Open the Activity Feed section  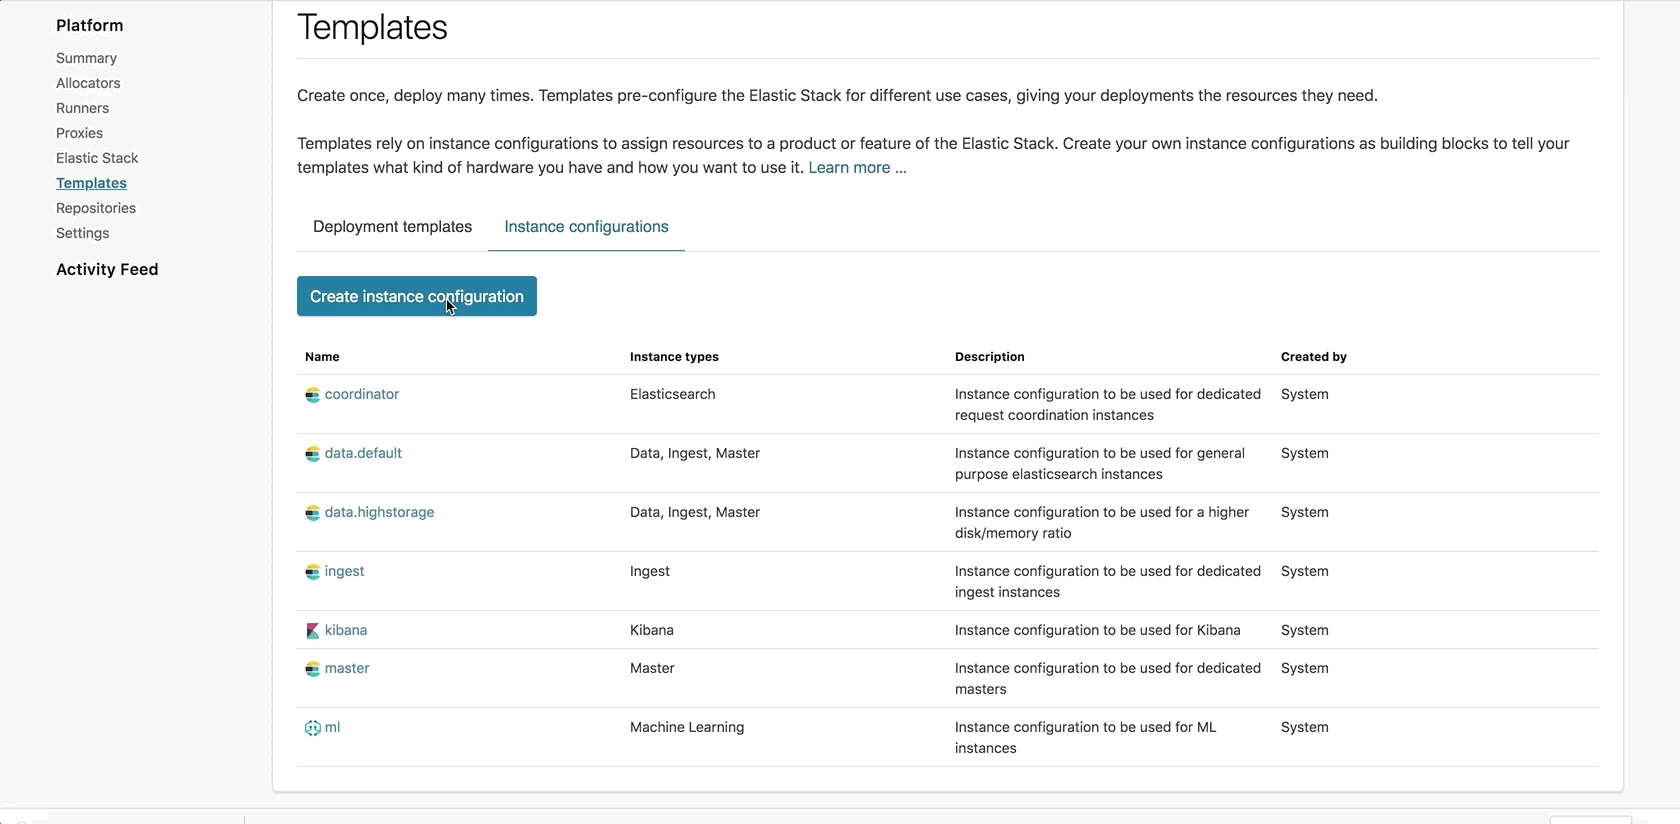107,269
